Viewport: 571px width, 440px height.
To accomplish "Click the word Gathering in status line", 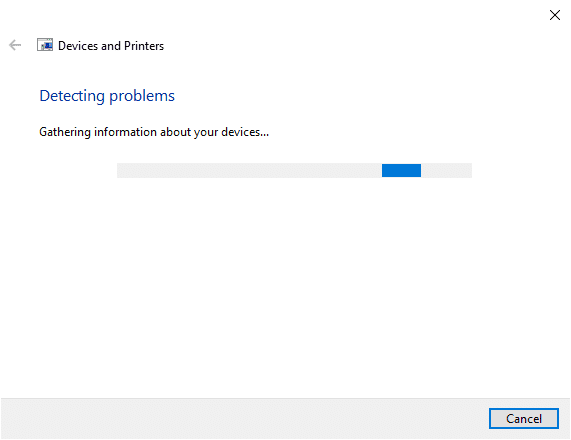I will [65, 132].
